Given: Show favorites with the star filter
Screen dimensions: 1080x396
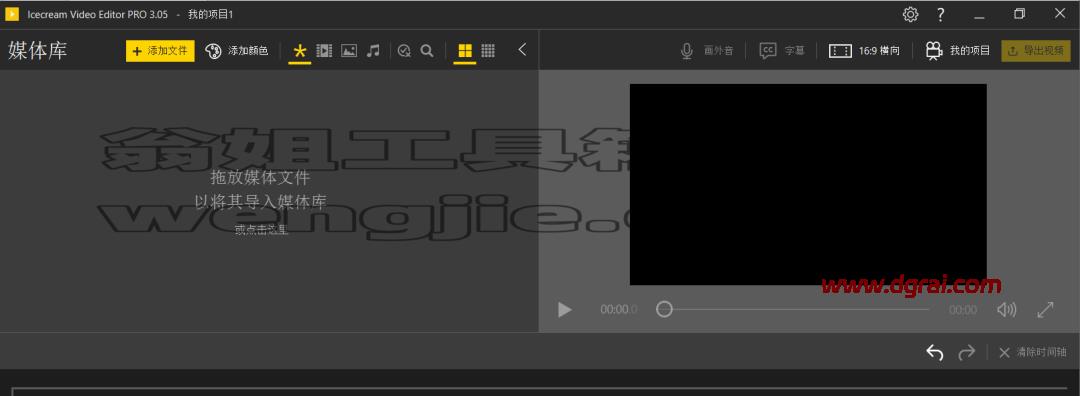Looking at the screenshot, I should [x=300, y=51].
